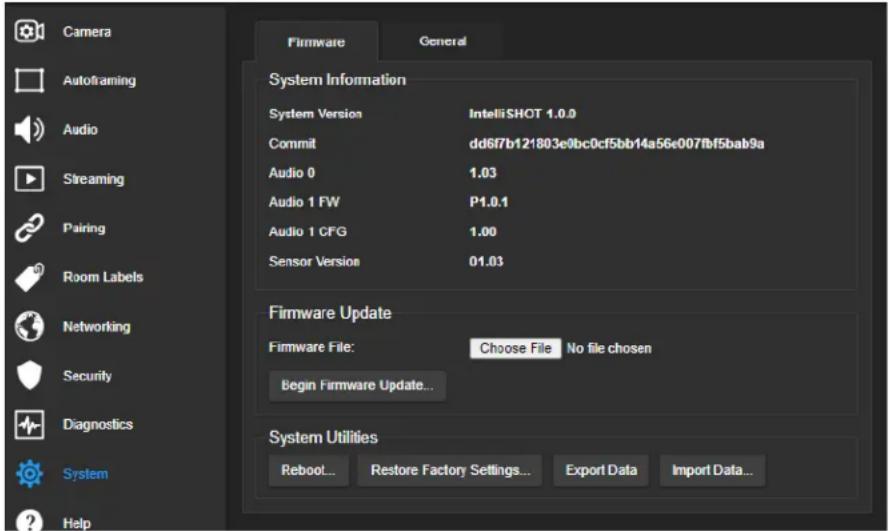The width and height of the screenshot is (889, 531).
Task: Open the Camera settings page
Action: coord(87,32)
